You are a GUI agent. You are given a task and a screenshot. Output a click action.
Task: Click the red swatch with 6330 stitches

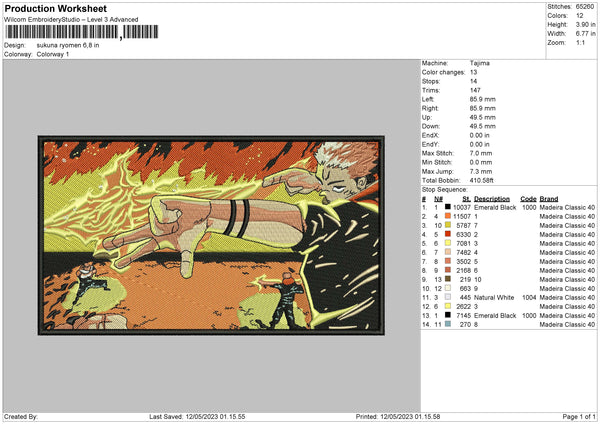coord(447,234)
